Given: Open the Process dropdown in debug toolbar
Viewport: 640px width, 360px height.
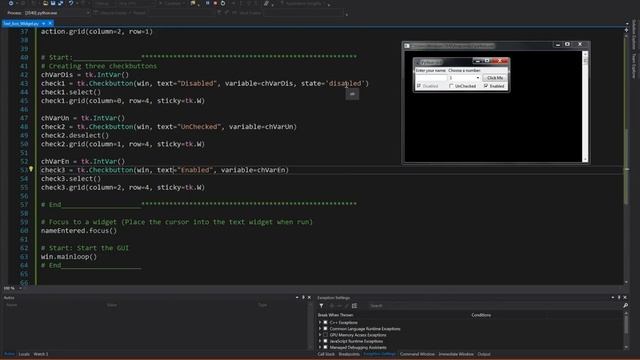Looking at the screenshot, I should (87, 13).
